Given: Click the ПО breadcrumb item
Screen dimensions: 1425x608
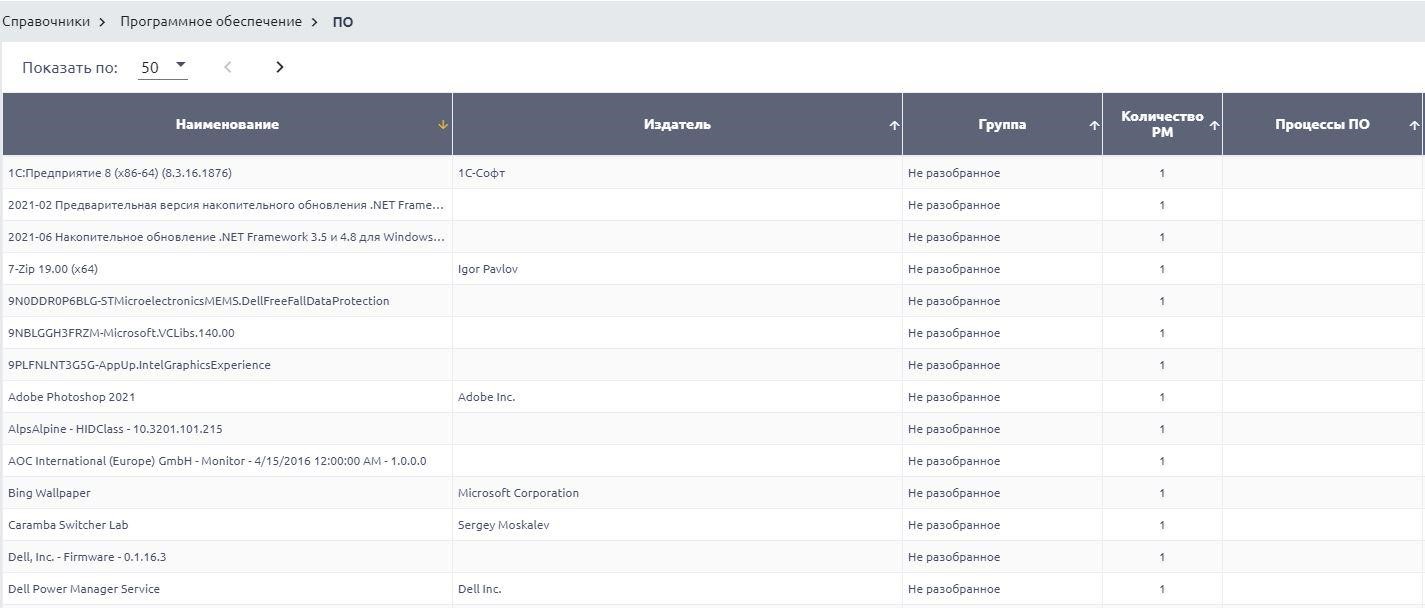Looking at the screenshot, I should (343, 22).
